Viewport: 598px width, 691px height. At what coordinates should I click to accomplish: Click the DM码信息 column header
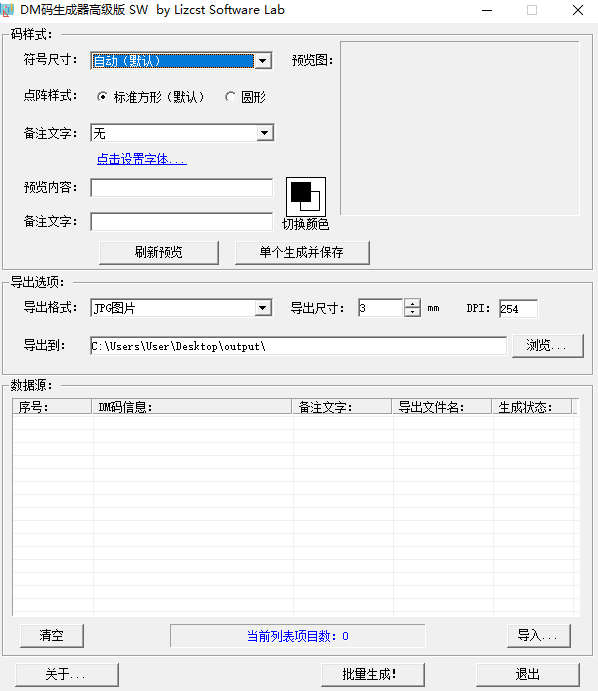click(x=192, y=407)
